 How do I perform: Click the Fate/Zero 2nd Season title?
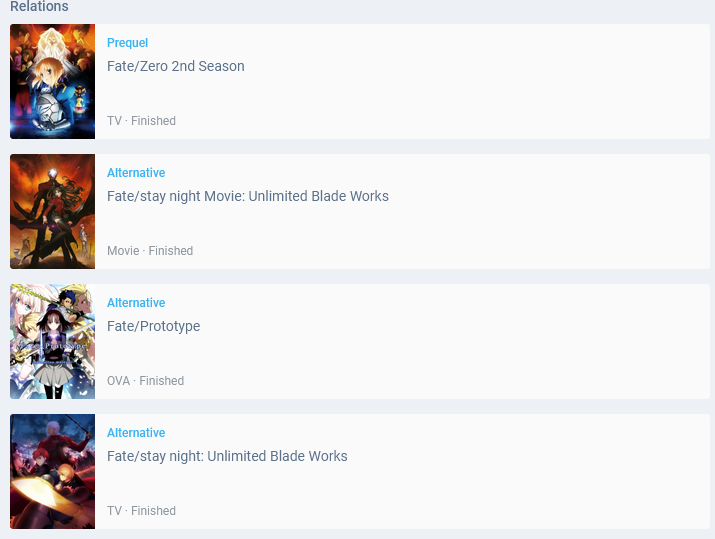coord(176,66)
